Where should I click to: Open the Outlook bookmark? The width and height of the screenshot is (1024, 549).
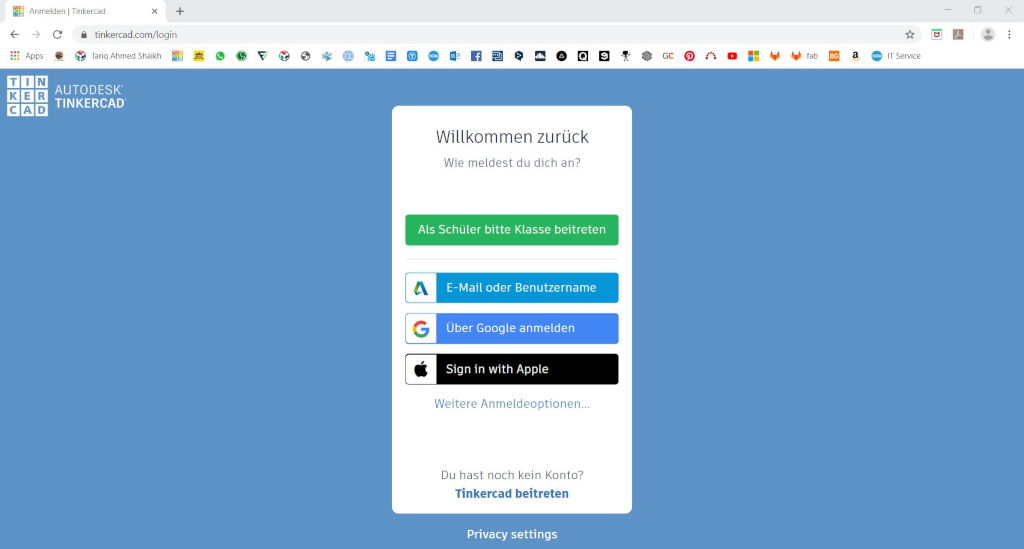[x=455, y=56]
